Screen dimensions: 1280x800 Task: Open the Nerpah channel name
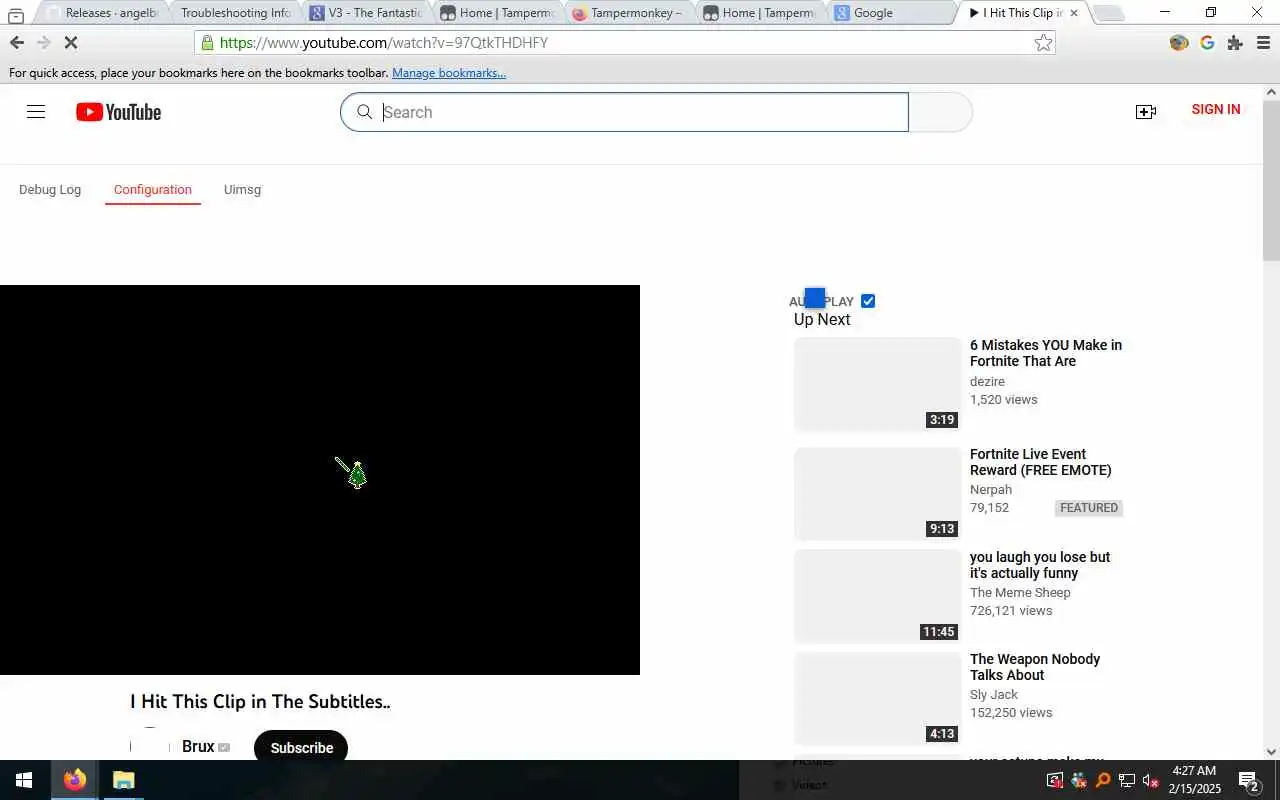click(x=991, y=490)
